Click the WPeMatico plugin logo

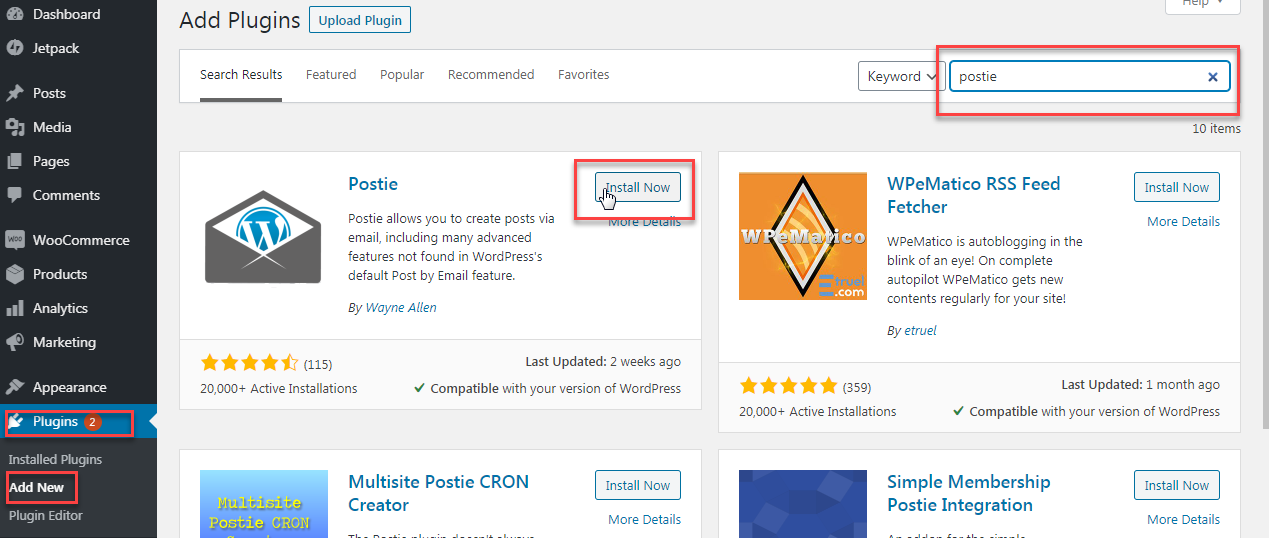point(802,236)
